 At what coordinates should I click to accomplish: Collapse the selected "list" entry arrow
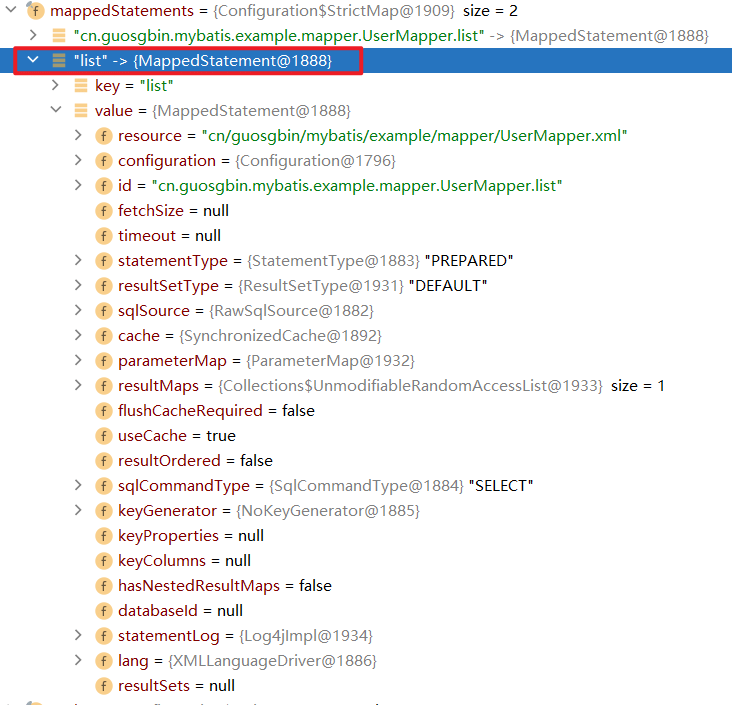pyautogui.click(x=33, y=61)
